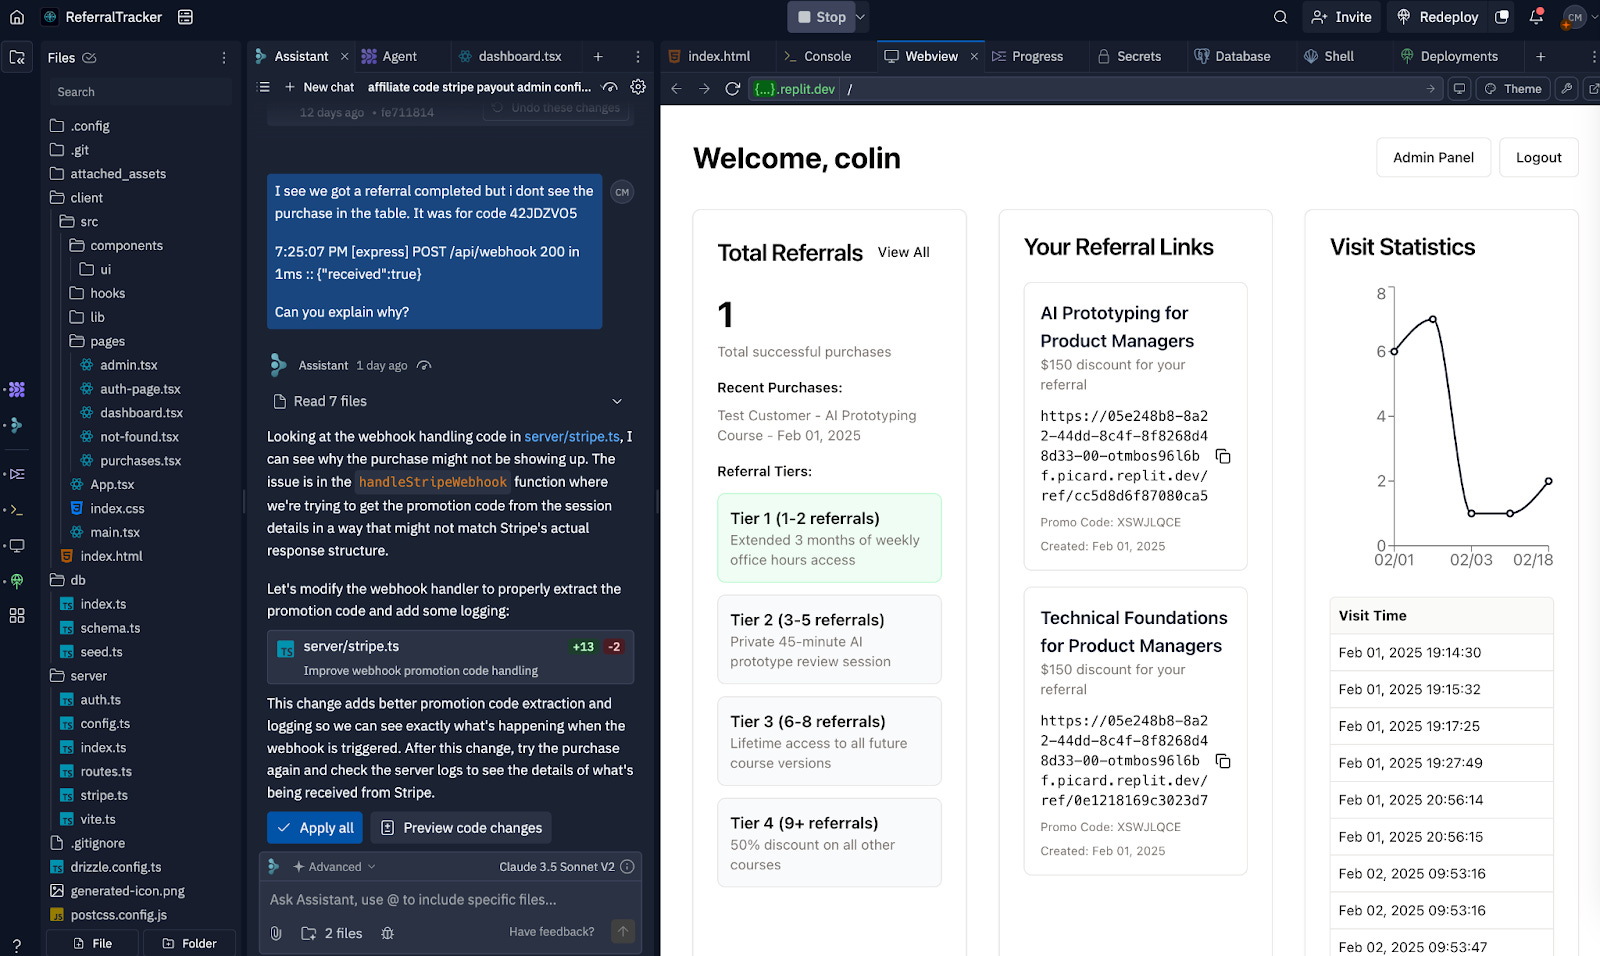Open the Advanced options dropdown
This screenshot has height=956, width=1600.
[x=335, y=867]
